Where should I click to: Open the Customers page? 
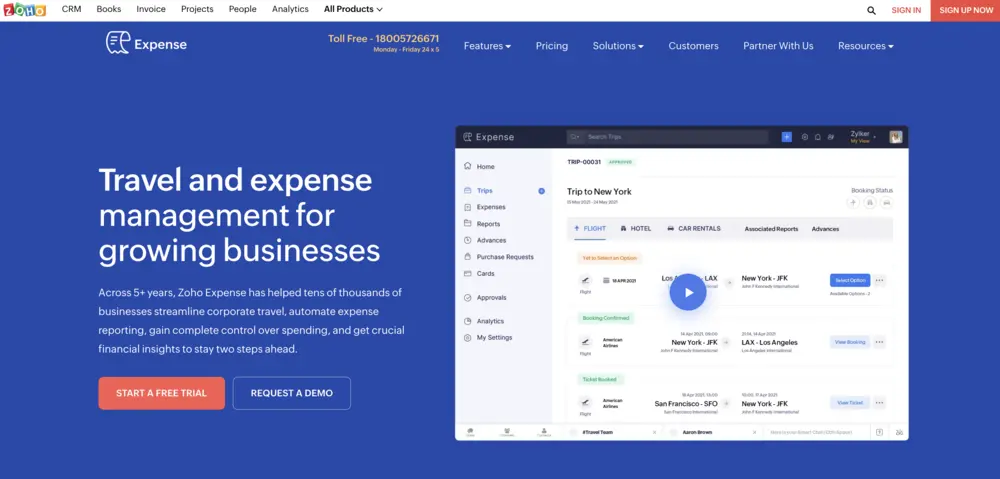click(693, 46)
